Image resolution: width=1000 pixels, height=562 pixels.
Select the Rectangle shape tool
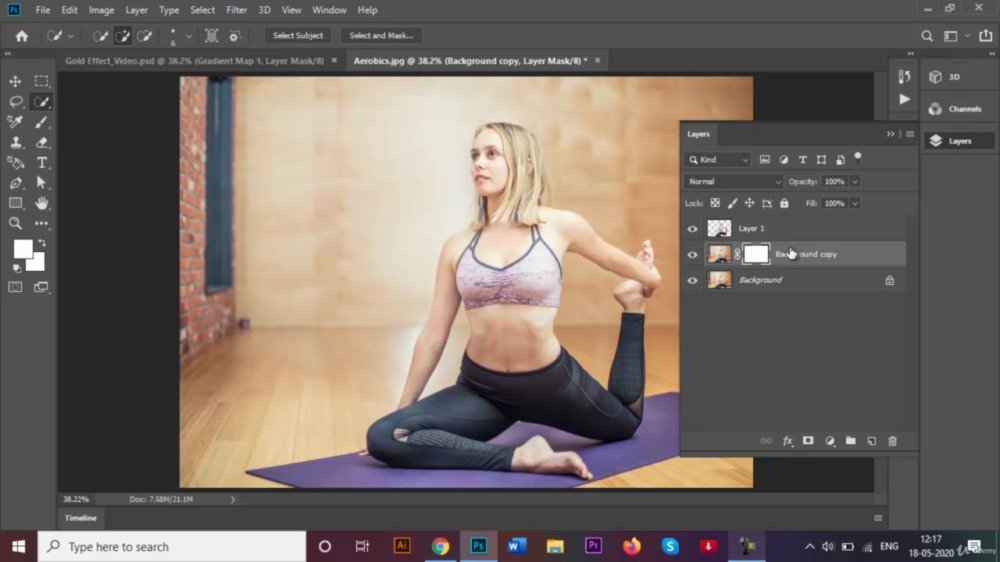tap(15, 203)
